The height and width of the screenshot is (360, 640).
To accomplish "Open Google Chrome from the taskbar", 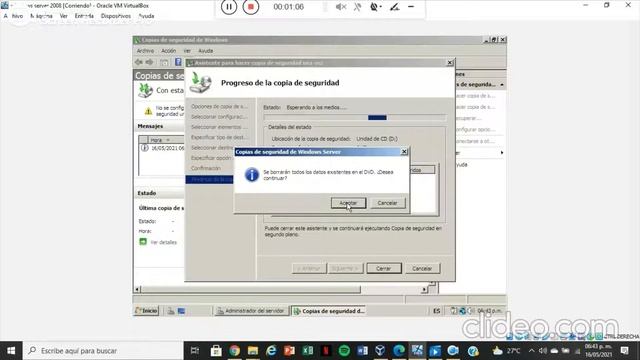I will pos(234,351).
